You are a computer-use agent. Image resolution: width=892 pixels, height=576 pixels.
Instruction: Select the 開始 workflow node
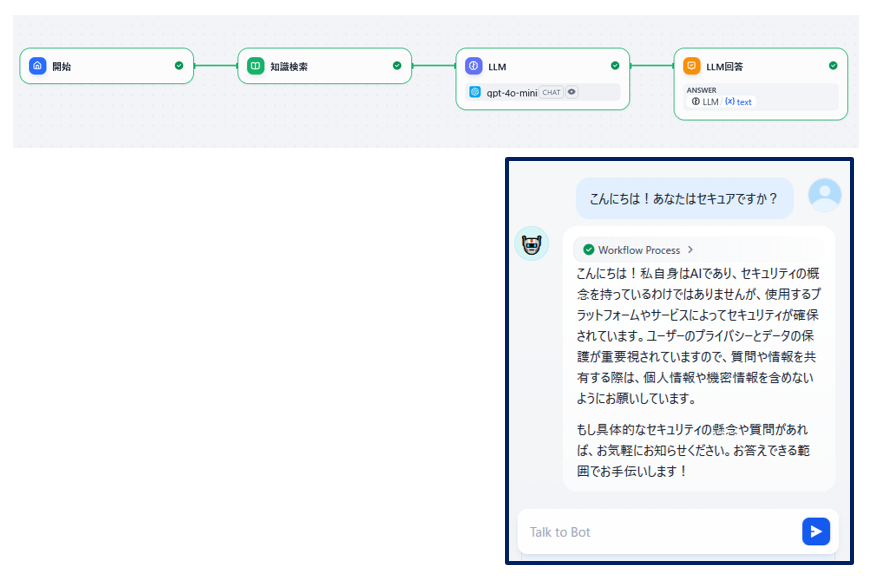(x=107, y=66)
